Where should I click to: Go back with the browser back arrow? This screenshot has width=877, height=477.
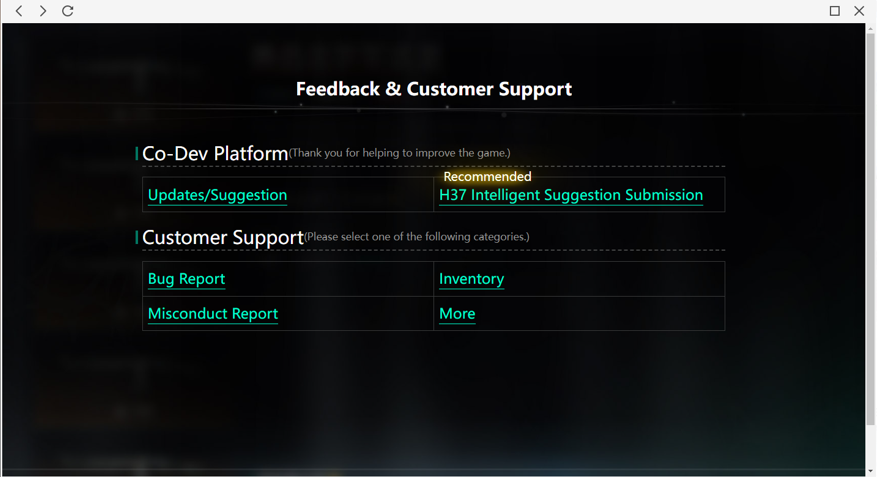pos(19,11)
